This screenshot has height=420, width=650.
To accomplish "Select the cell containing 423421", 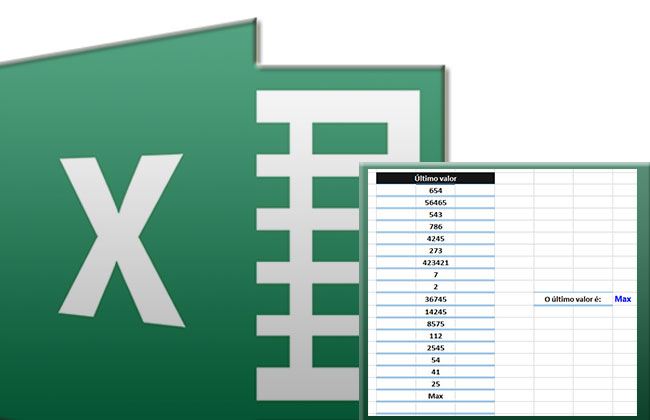I will coord(435,262).
